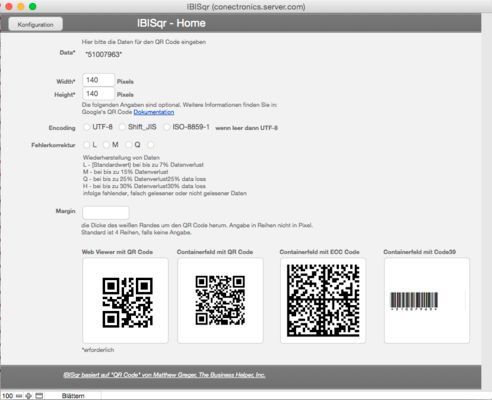The image size is (492, 400).
Task: Click the zoom level 100 indicator
Action: 7,396
